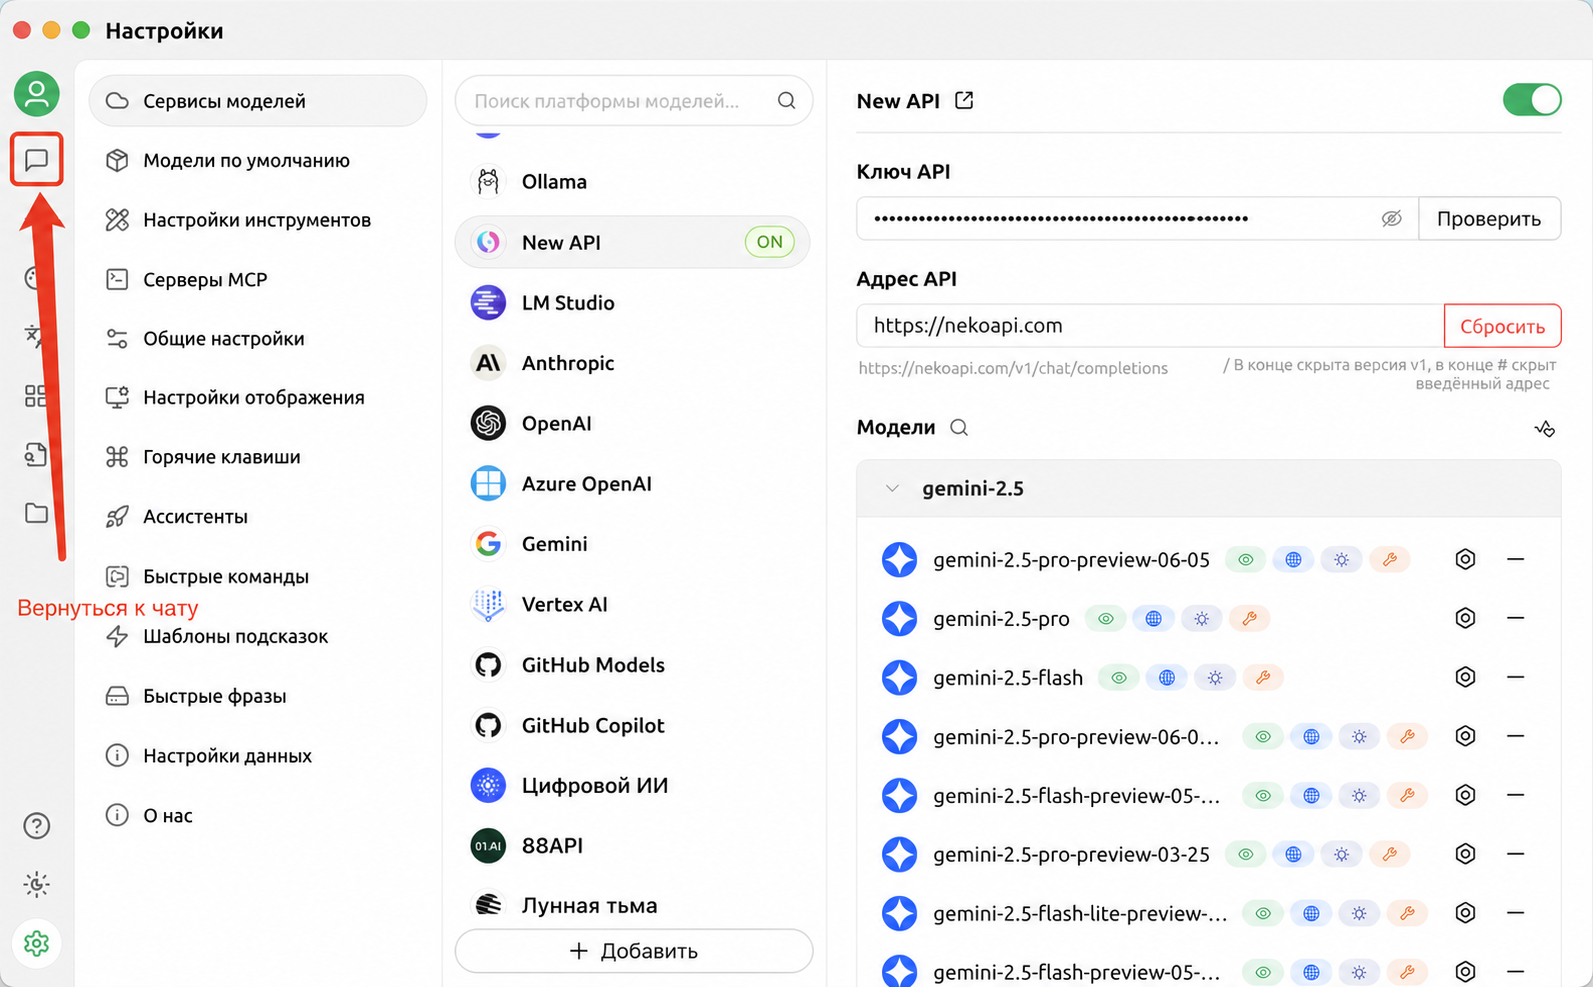The image size is (1593, 987).
Task: Remove the gemini-2.5-flash-lite-preview model
Action: 1516,913
